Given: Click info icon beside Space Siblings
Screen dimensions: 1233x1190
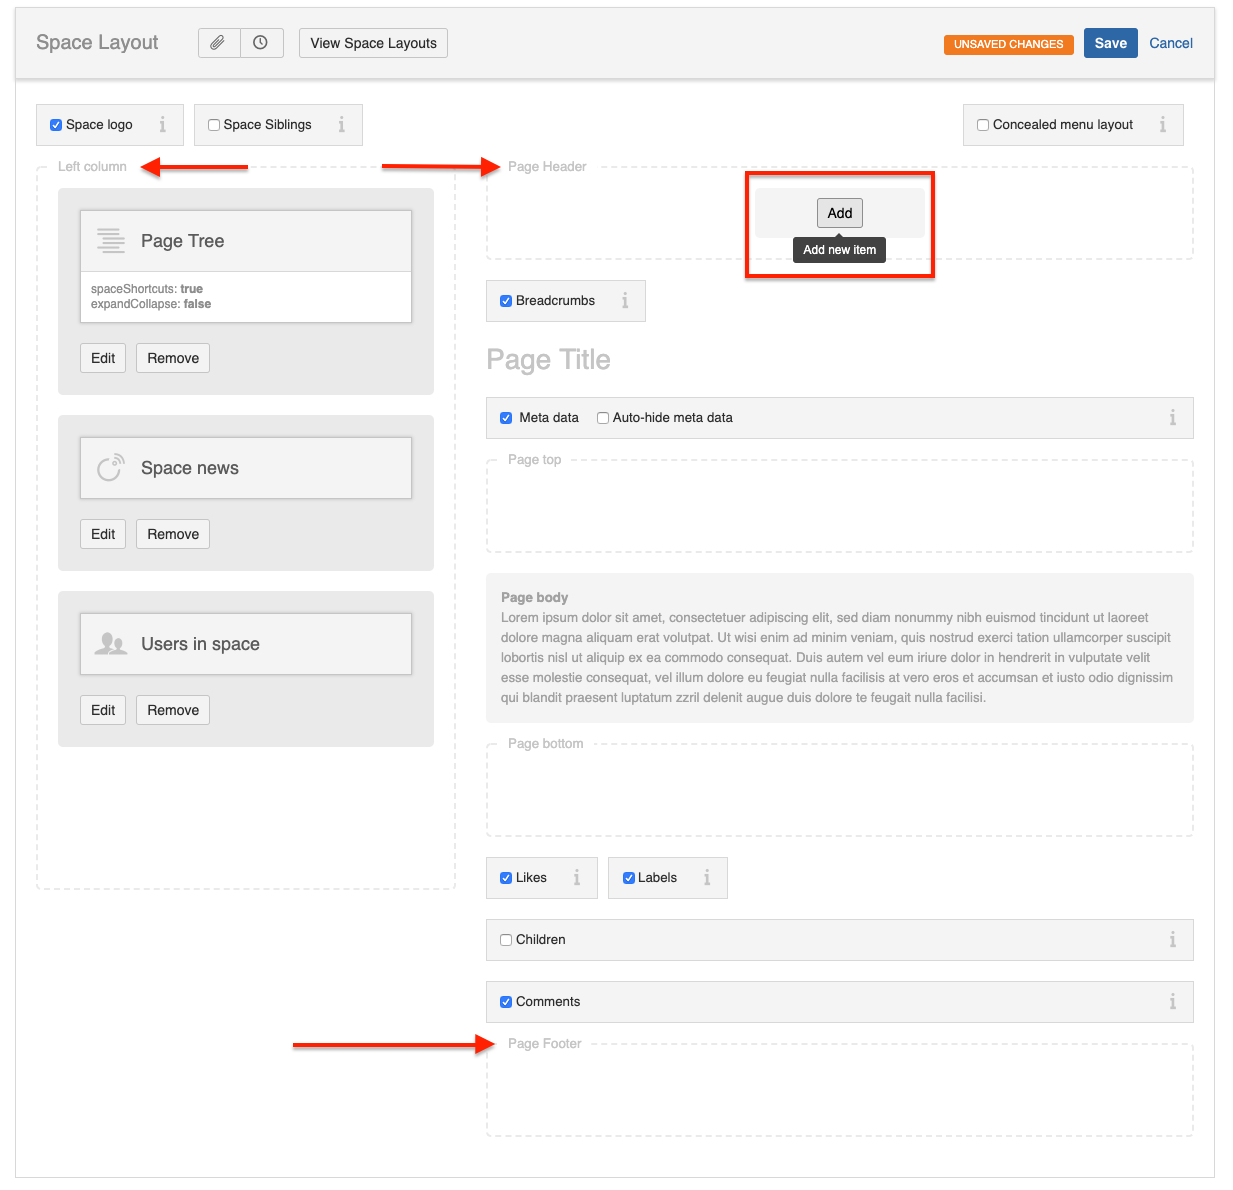Looking at the screenshot, I should 341,125.
